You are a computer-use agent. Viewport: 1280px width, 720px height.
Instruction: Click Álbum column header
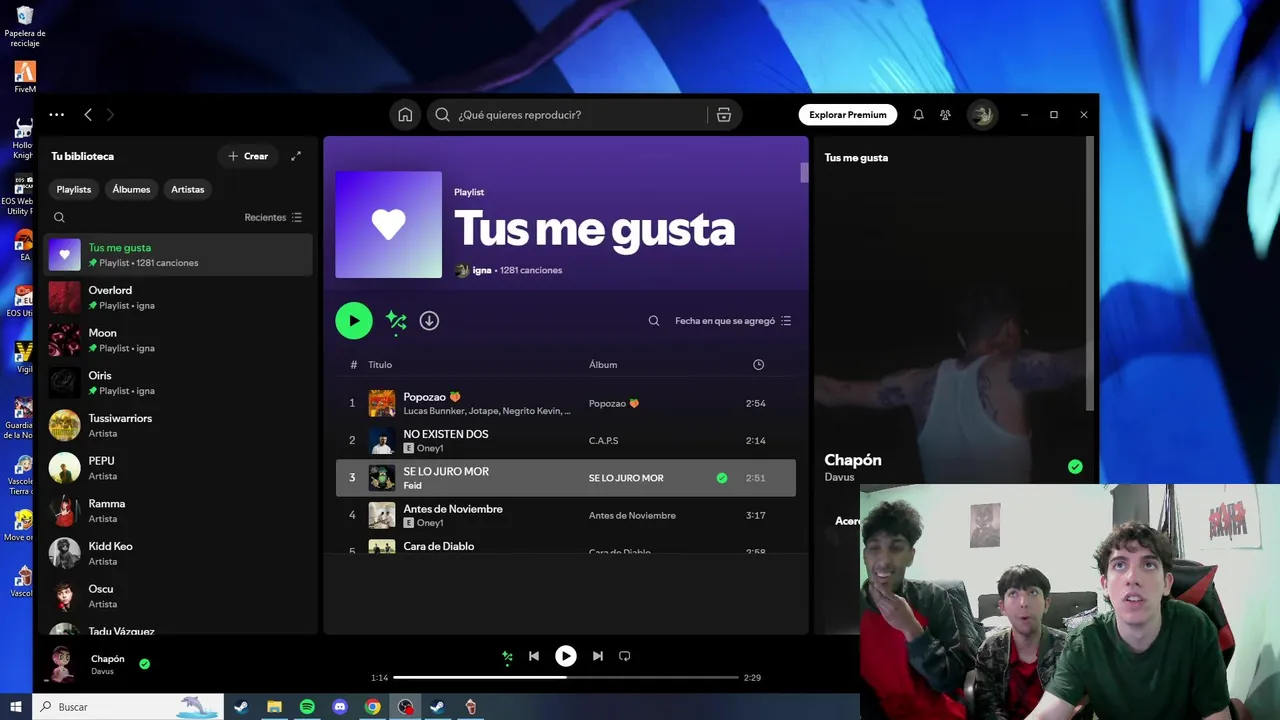tap(603, 365)
